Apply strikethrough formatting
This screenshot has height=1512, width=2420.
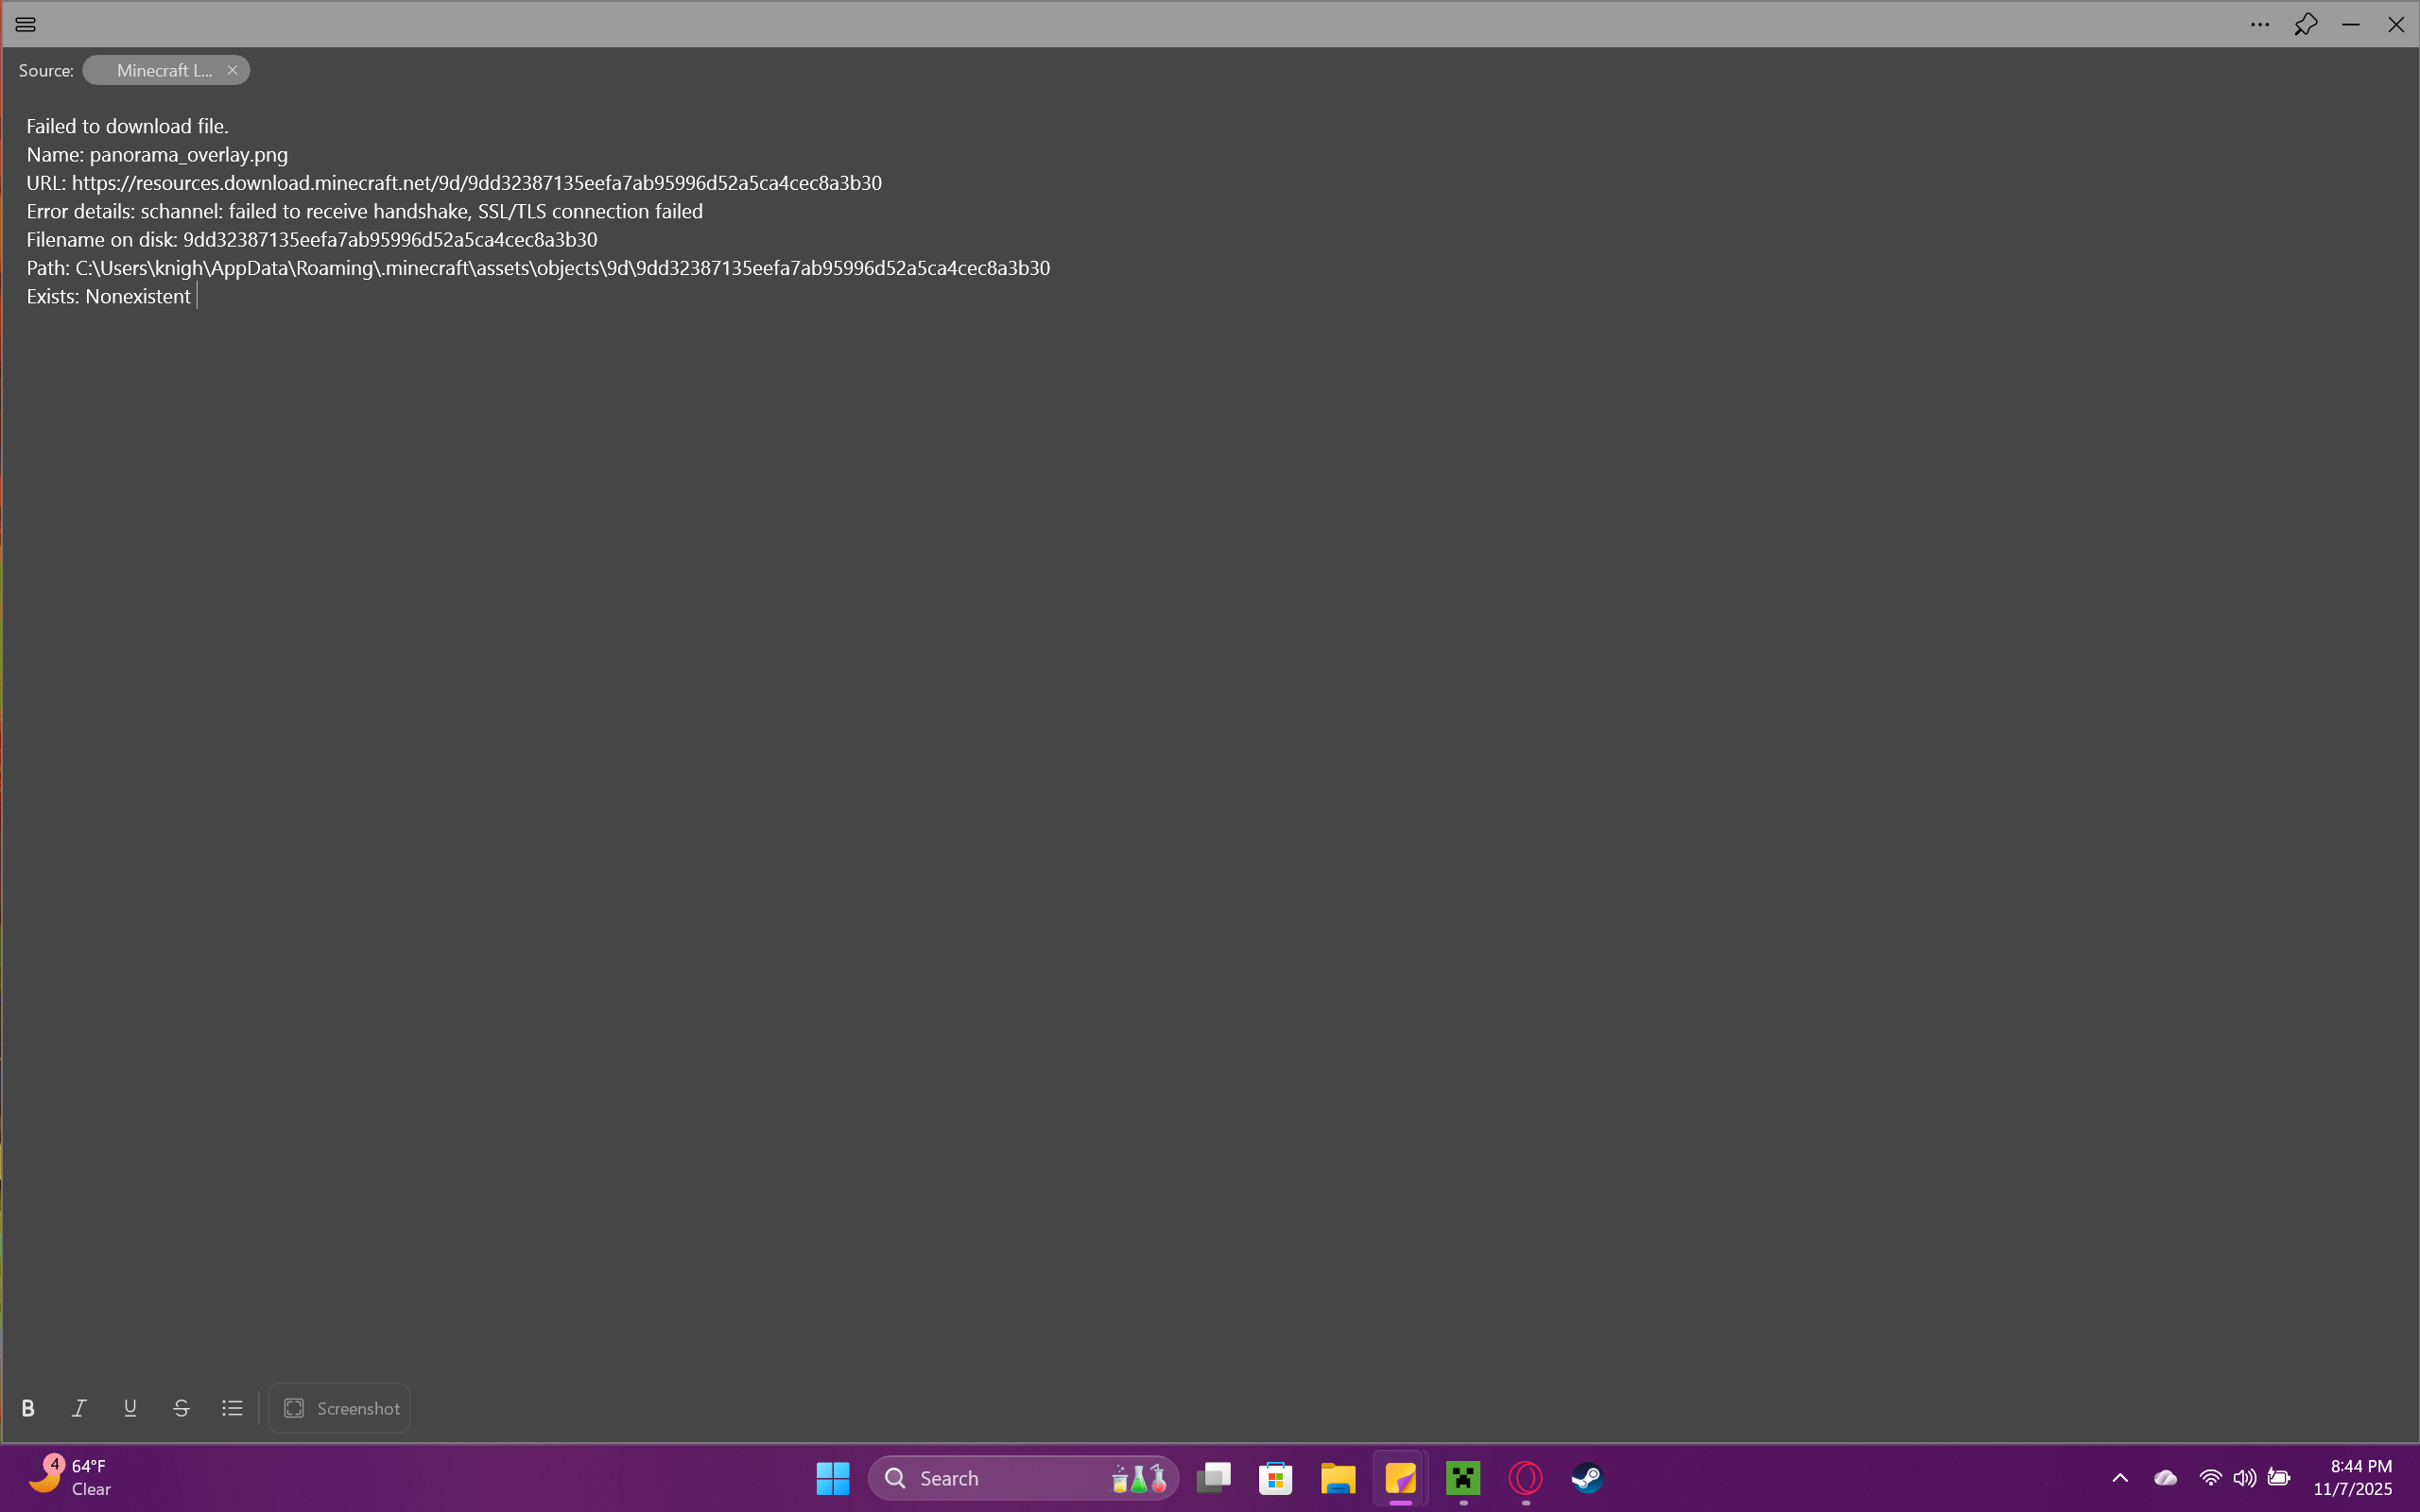click(181, 1408)
